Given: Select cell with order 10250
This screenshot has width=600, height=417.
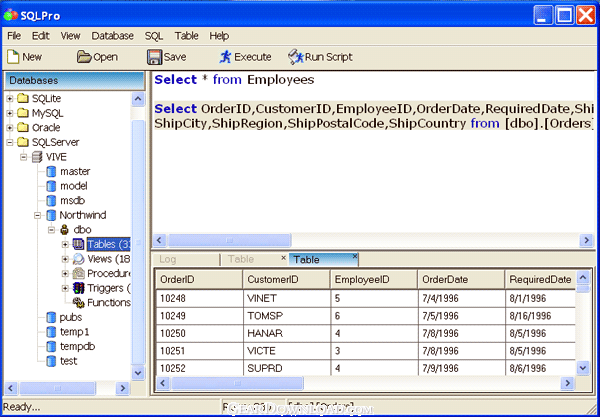Looking at the screenshot, I should 199,333.
